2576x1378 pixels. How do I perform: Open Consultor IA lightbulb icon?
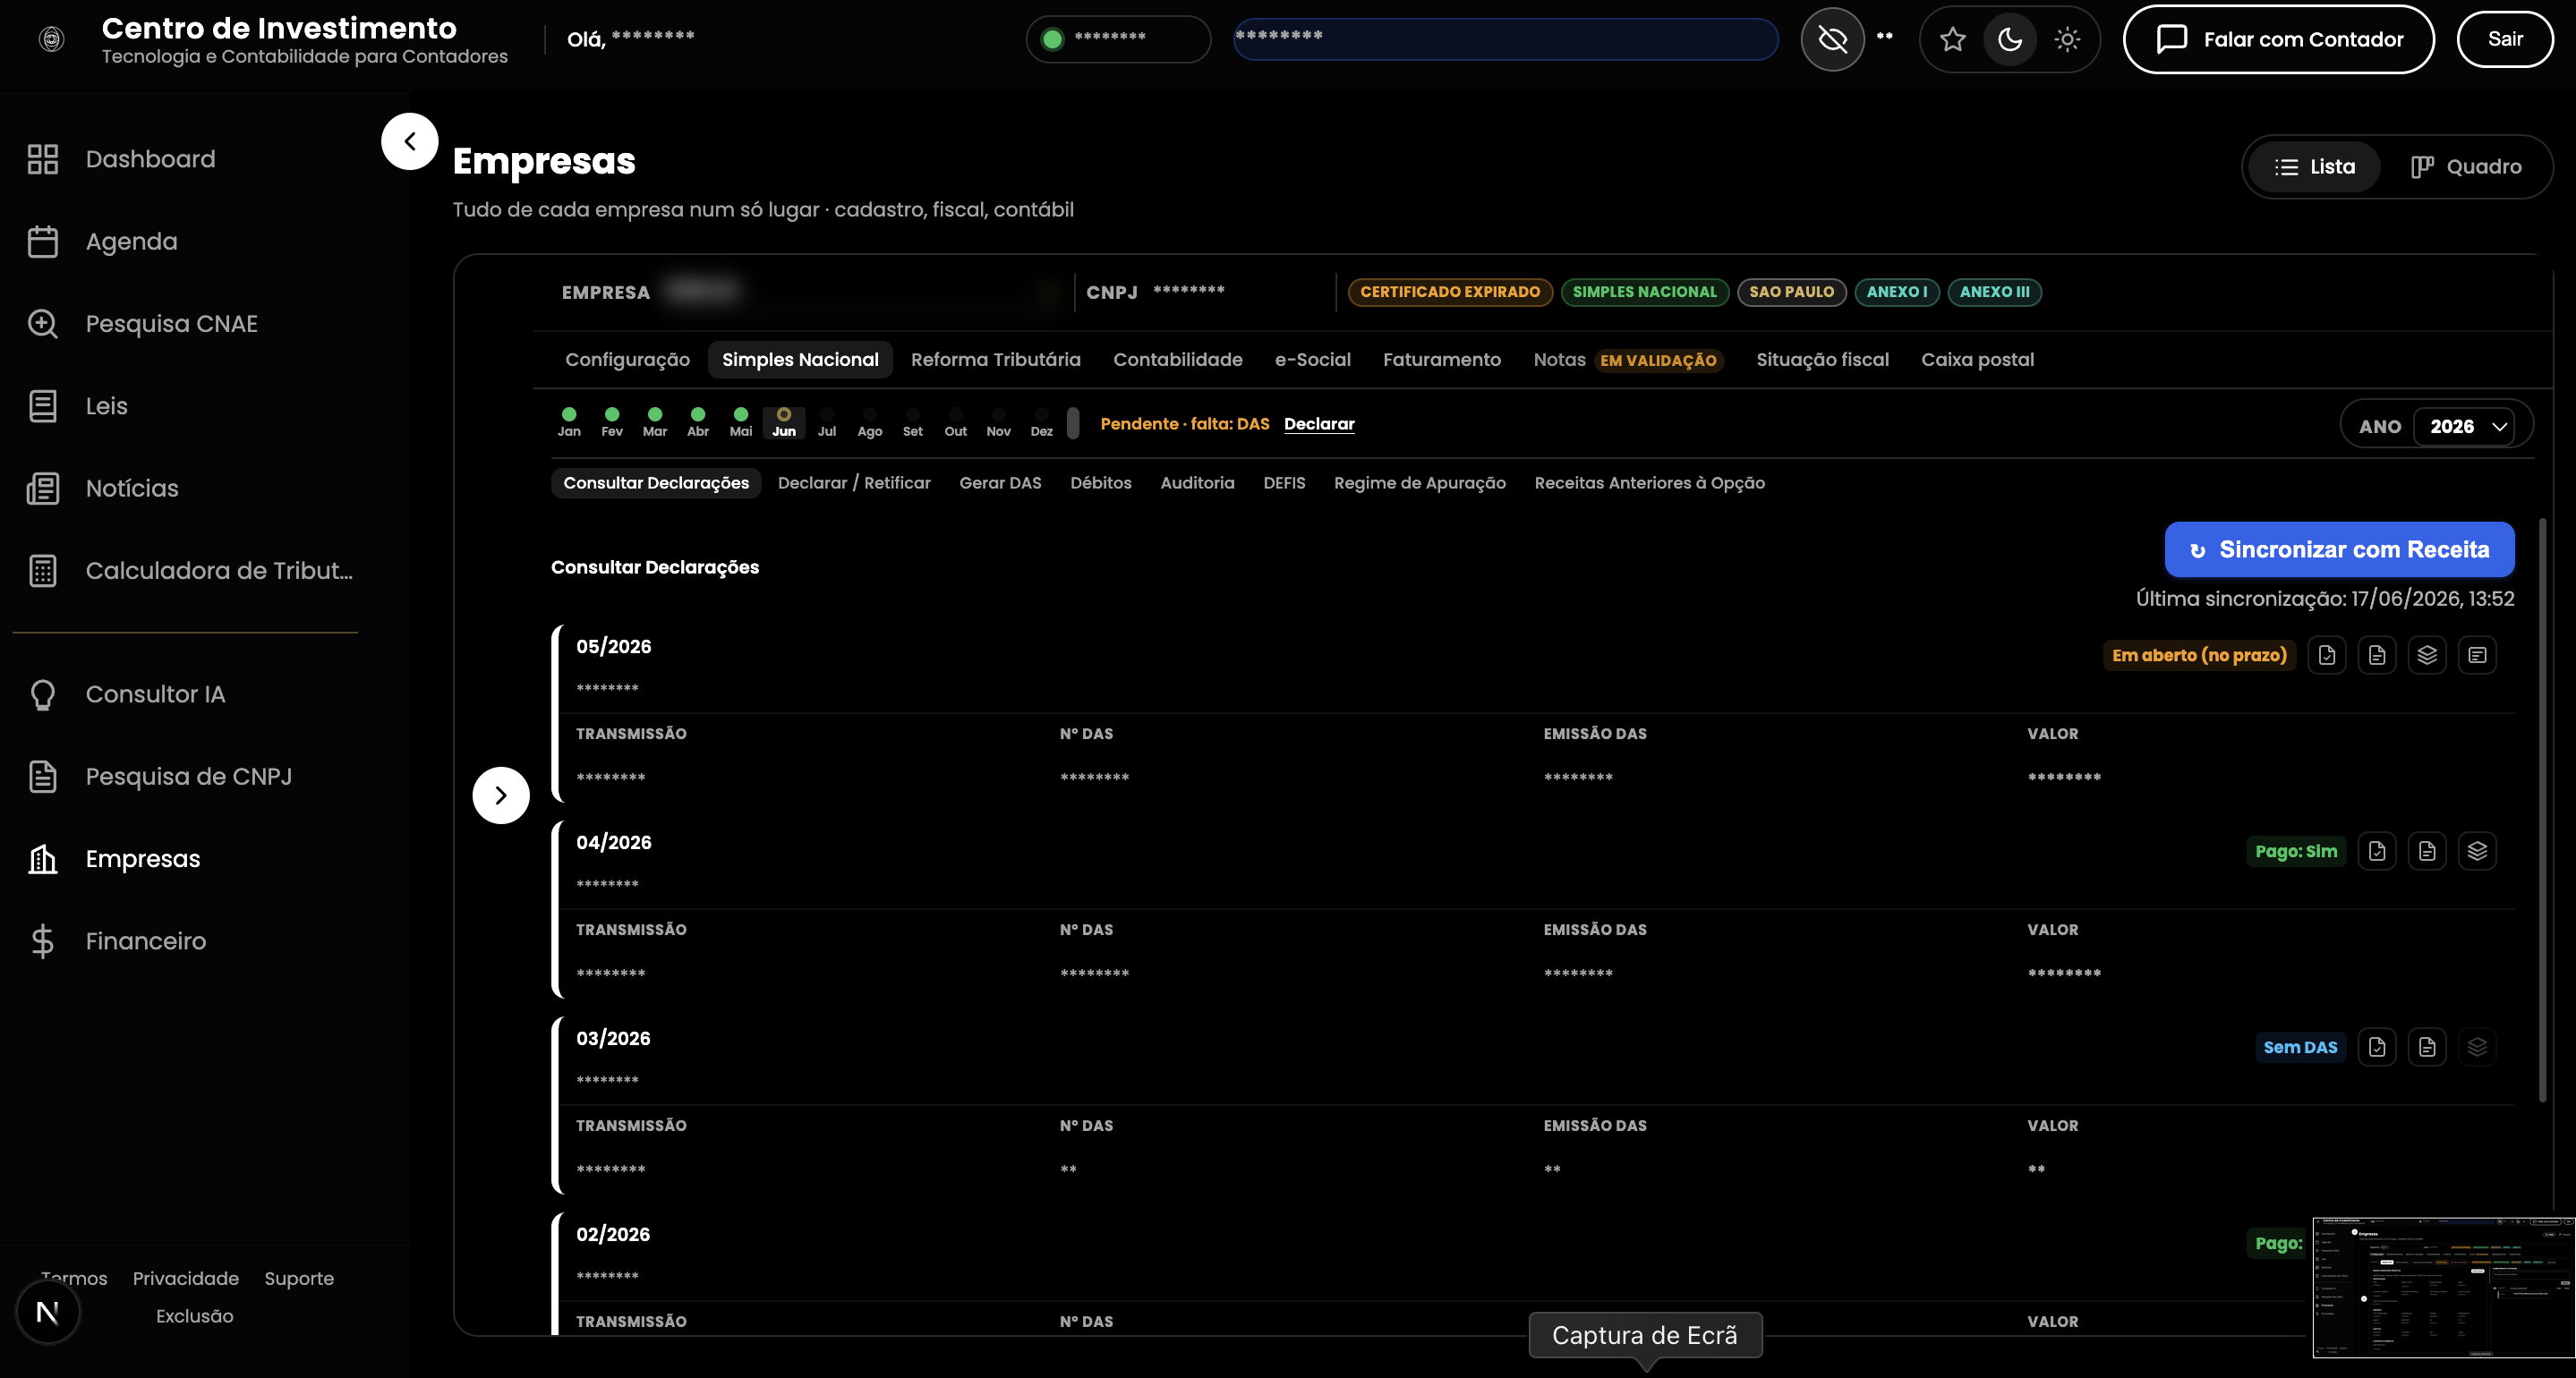pyautogui.click(x=42, y=694)
